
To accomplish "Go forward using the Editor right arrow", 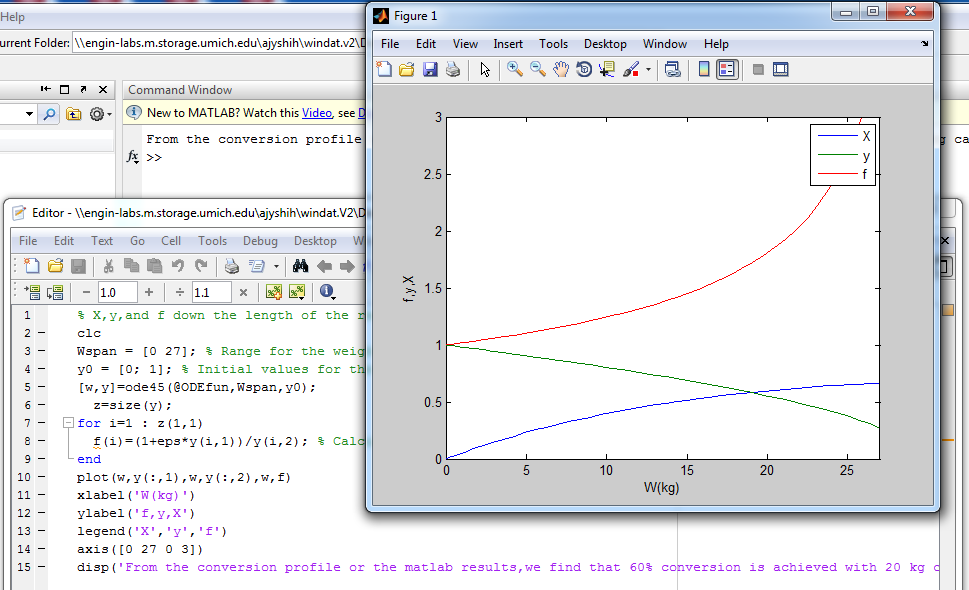I will [347, 266].
